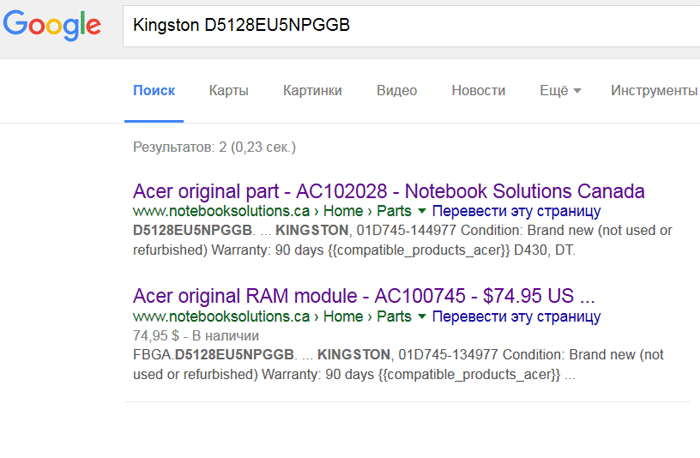Expand the Ещё dropdown menu
700x458 pixels.
point(560,91)
